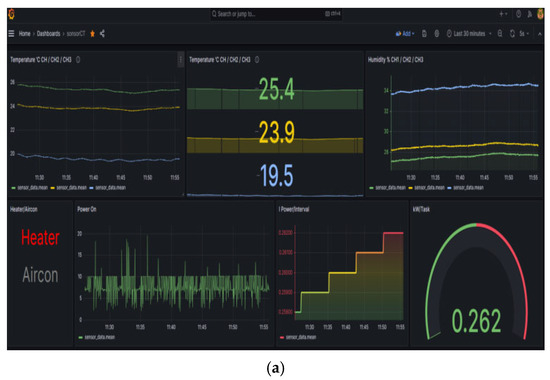Open the Grafana logo home menu
The image size is (550, 380).
click(x=12, y=14)
